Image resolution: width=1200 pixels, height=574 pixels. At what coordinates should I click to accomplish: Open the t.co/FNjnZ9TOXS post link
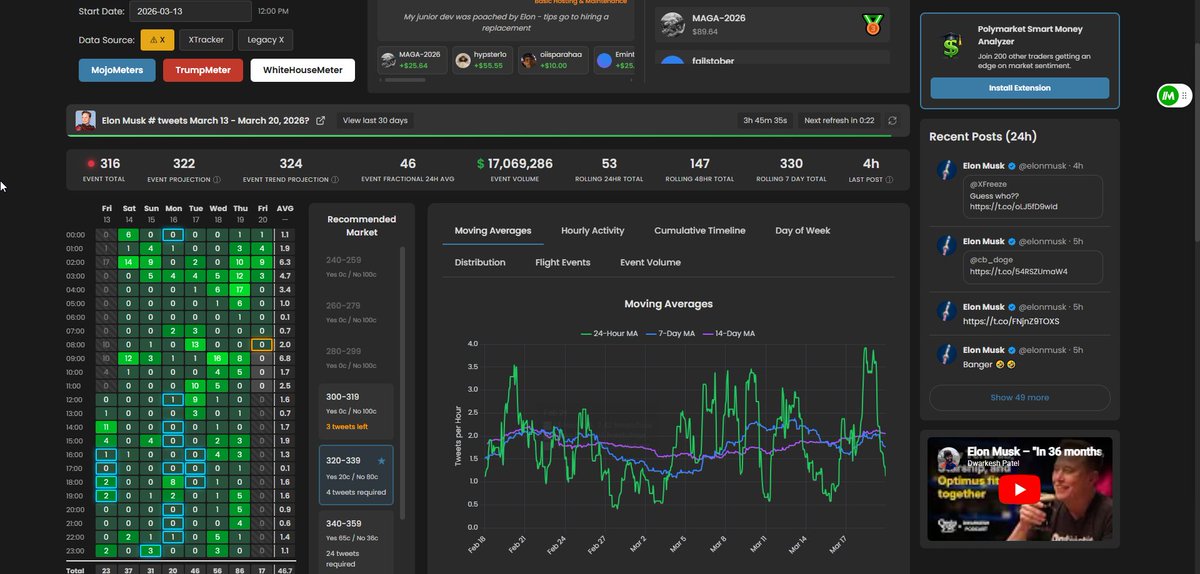point(1010,321)
